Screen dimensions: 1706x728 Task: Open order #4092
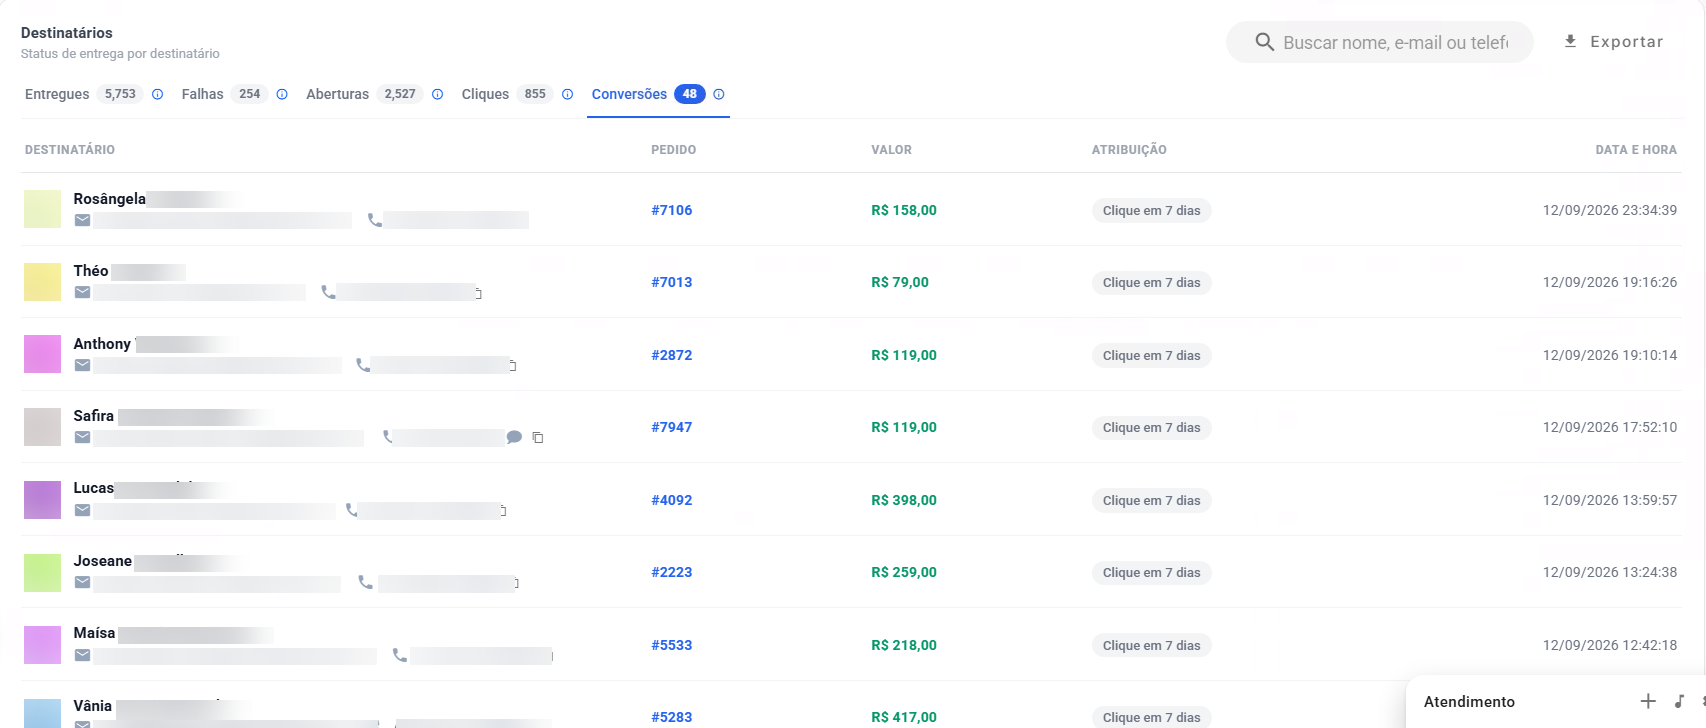(x=672, y=500)
